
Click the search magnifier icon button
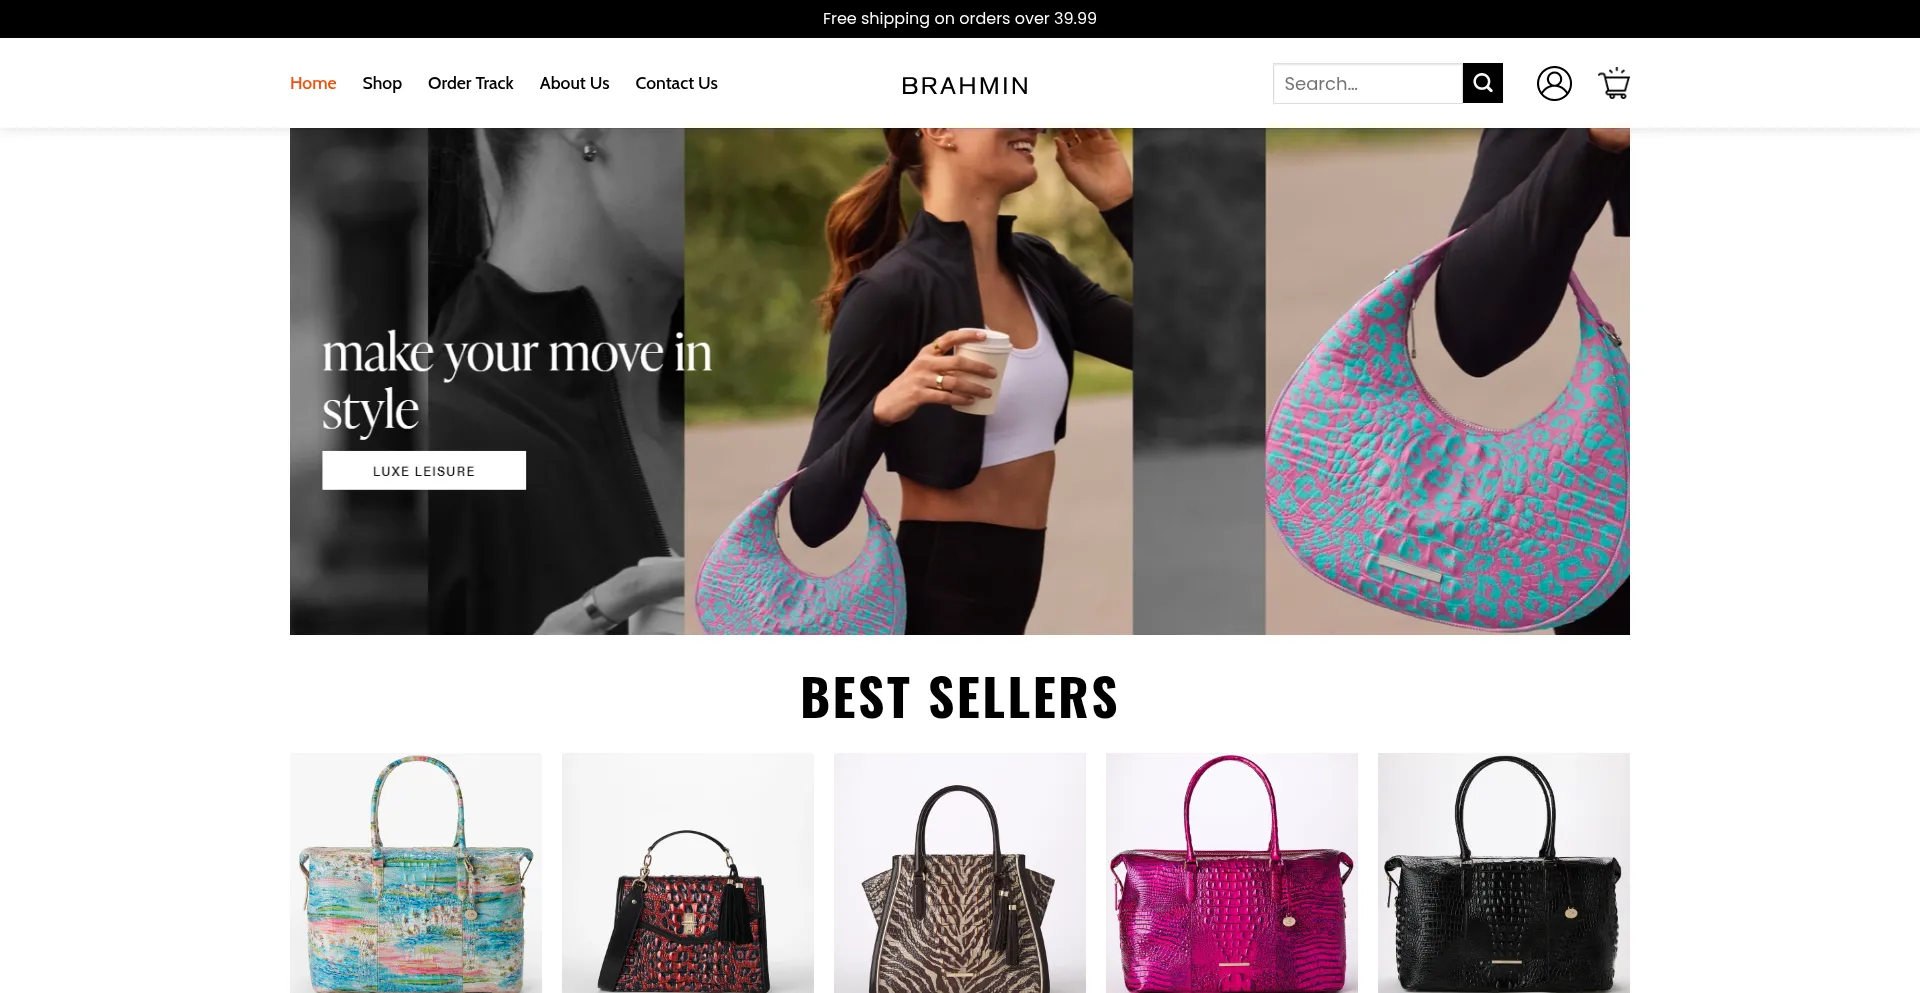point(1482,83)
